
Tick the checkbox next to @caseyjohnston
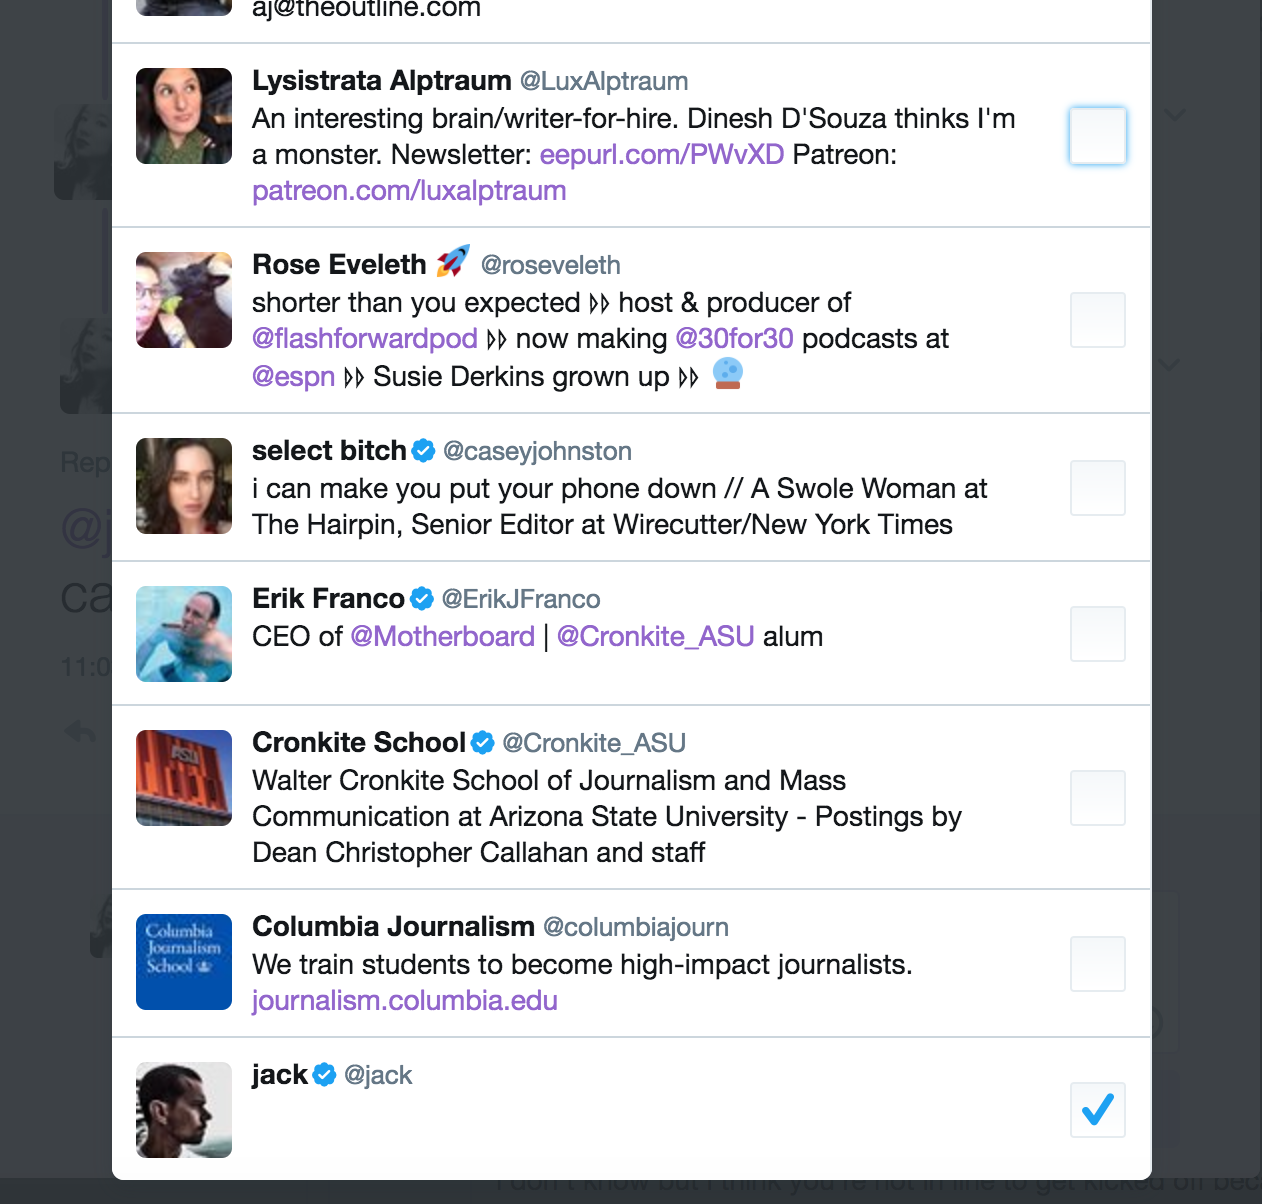pyautogui.click(x=1097, y=488)
